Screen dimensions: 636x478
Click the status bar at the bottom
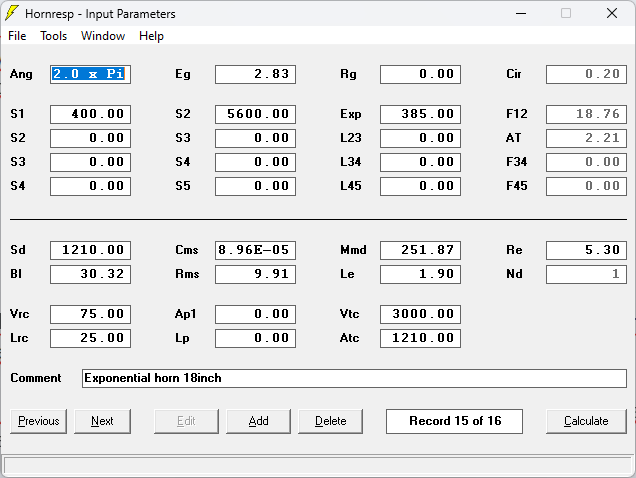(318, 466)
